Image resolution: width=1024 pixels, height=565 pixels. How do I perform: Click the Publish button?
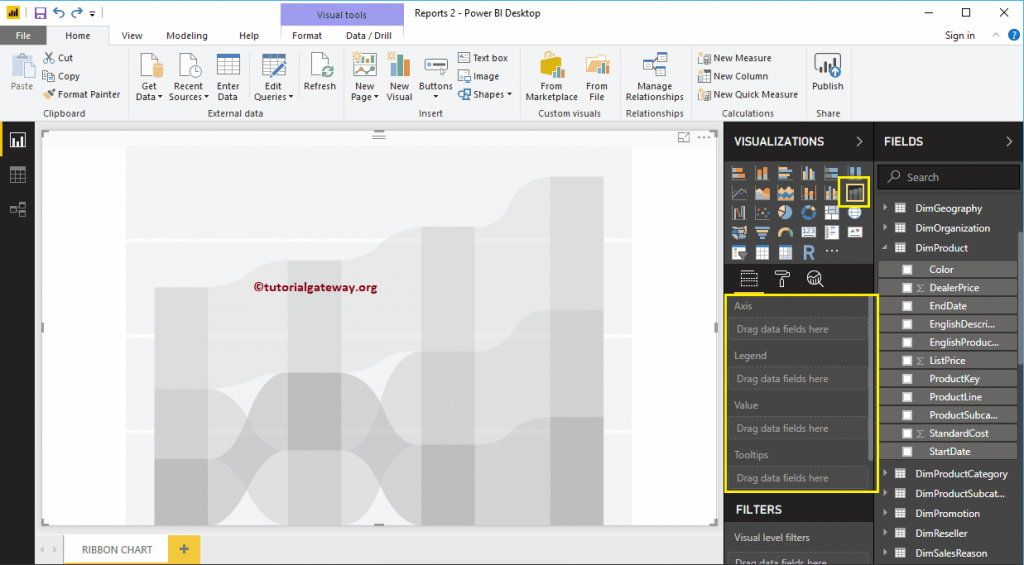[x=827, y=72]
